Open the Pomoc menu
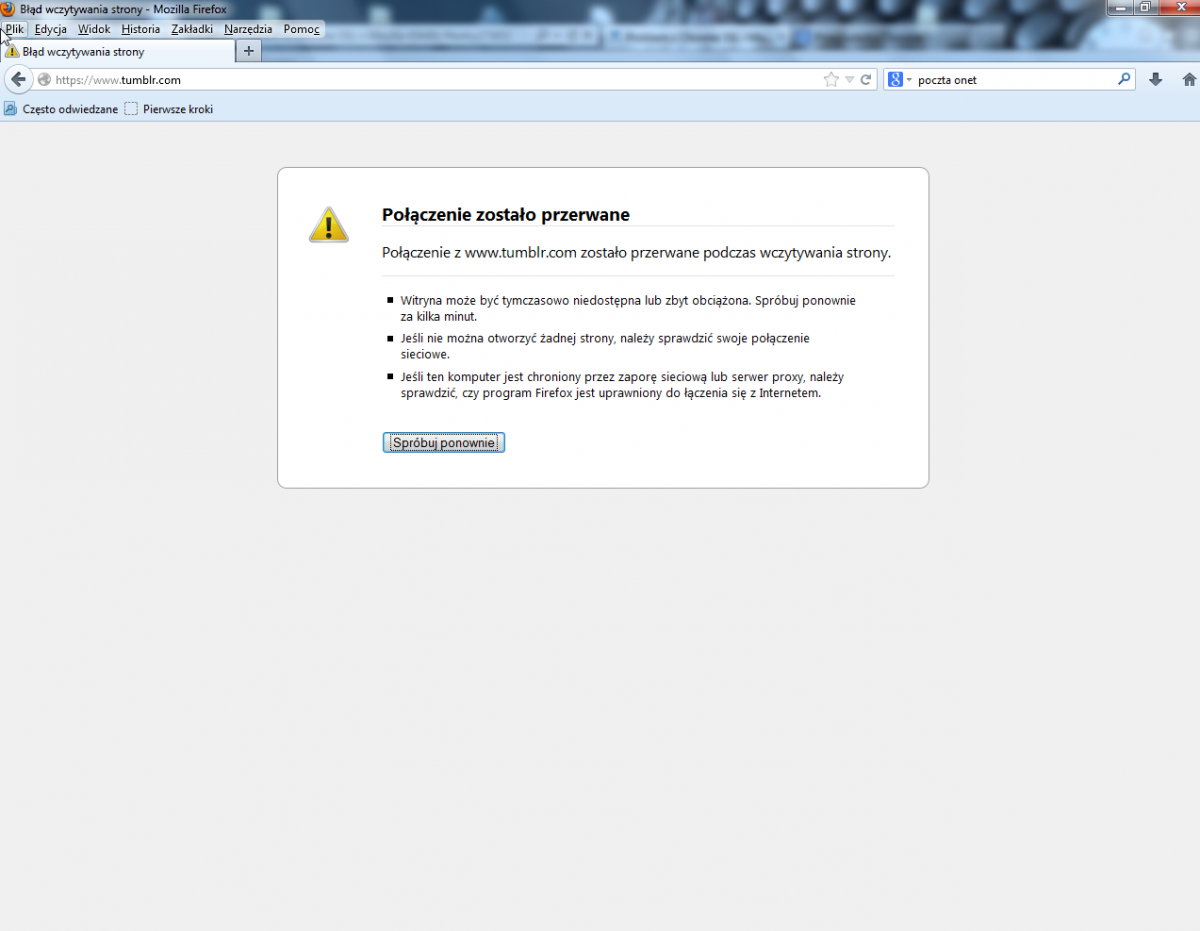1200x931 pixels. (301, 29)
